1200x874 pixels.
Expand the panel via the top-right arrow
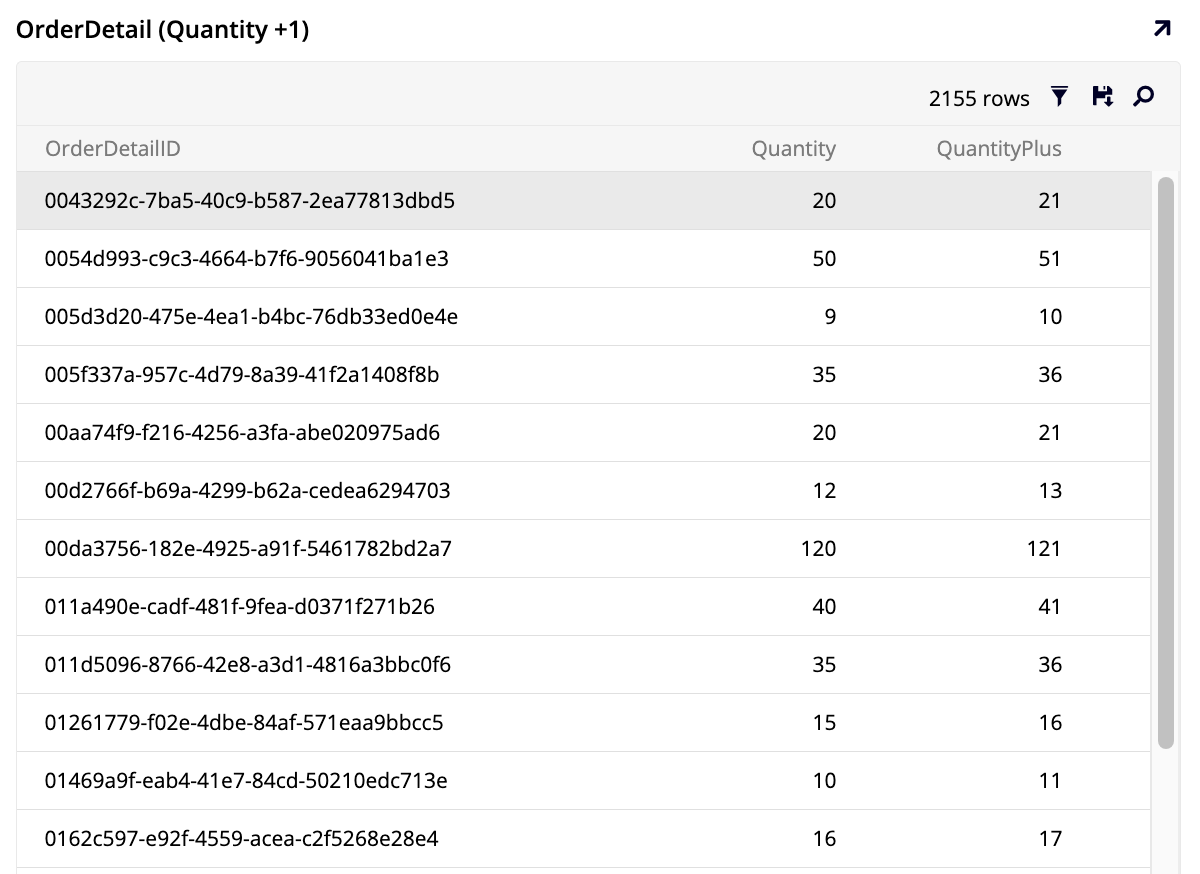[1161, 29]
